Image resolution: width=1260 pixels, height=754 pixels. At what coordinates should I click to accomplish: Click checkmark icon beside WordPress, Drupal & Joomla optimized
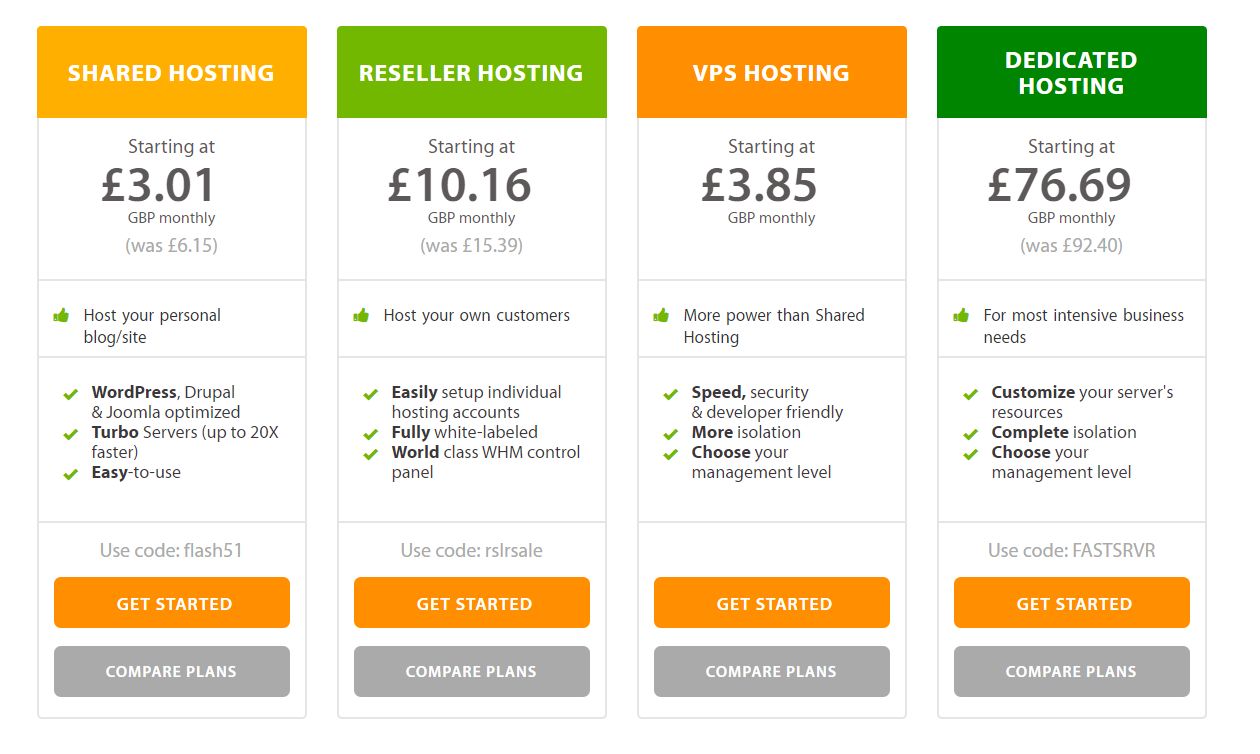click(70, 394)
